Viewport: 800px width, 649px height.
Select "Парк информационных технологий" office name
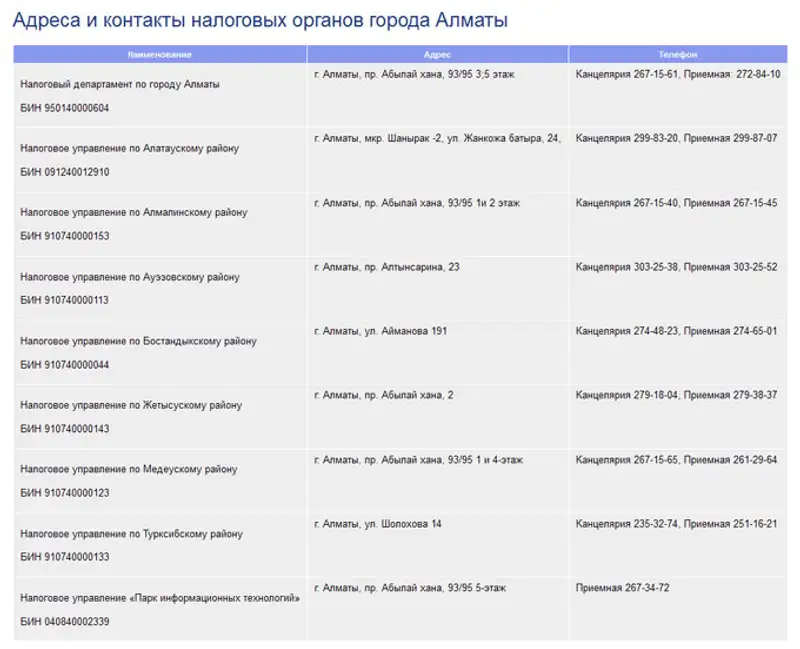click(x=160, y=598)
